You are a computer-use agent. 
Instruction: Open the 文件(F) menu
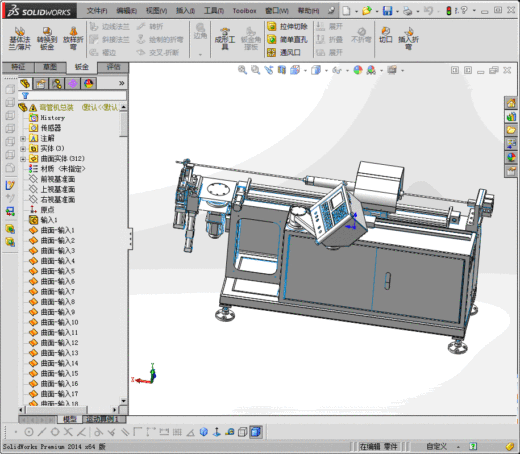[97, 11]
